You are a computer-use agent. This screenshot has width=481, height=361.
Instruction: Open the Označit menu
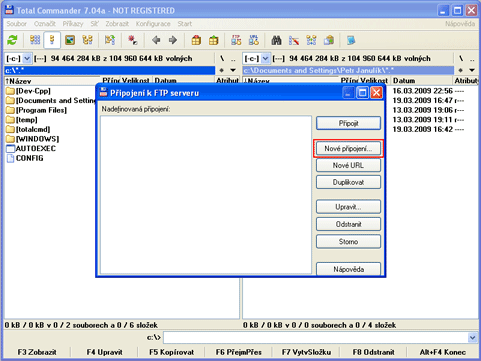coord(45,24)
